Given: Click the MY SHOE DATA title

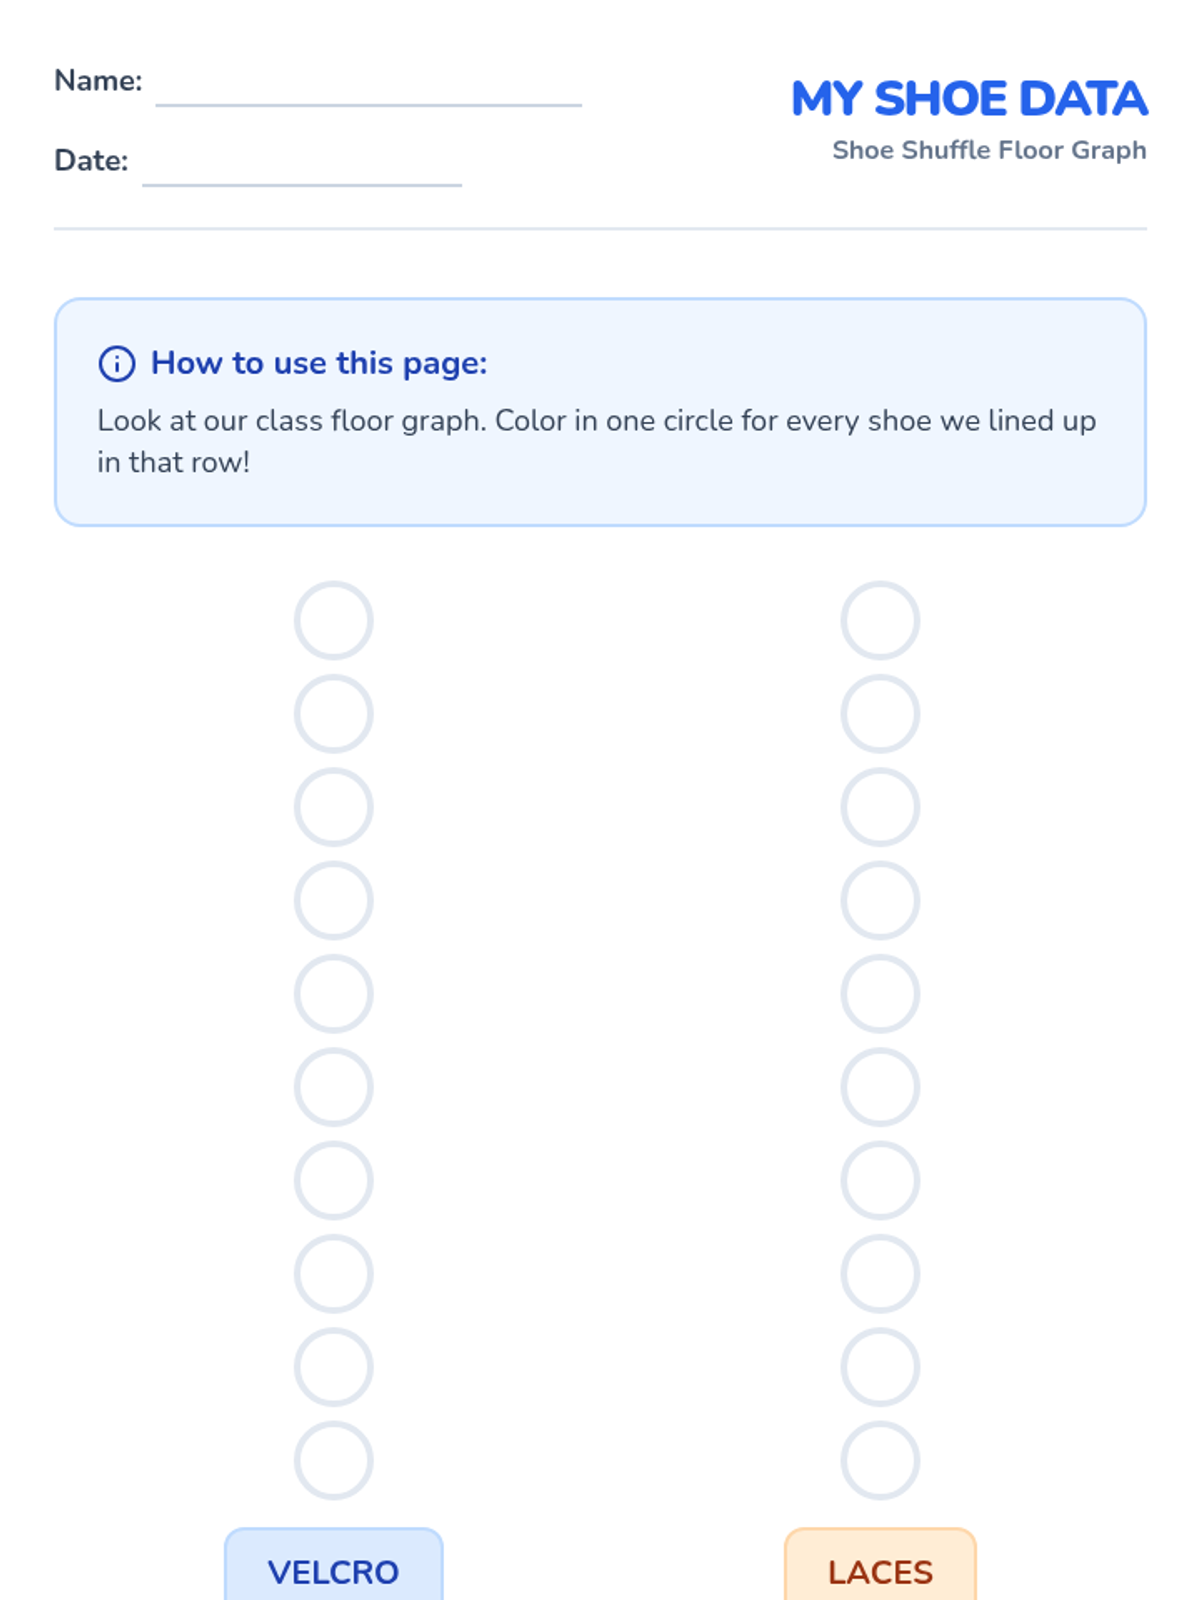Looking at the screenshot, I should [969, 99].
